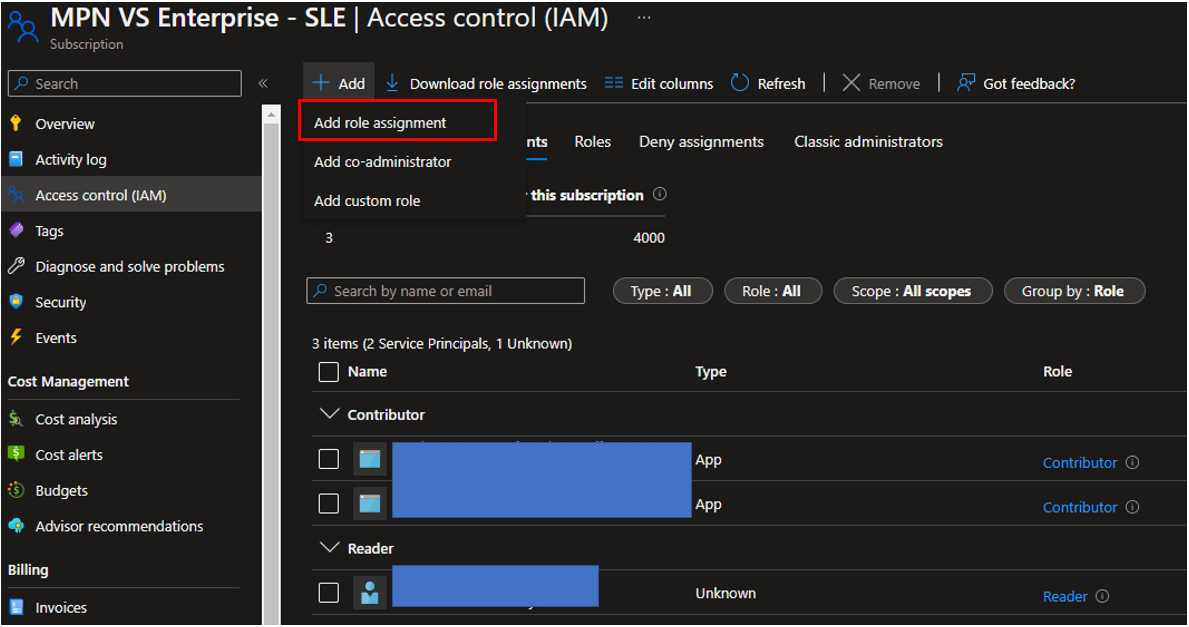Screen dimensions: 1189x627
Task: Open the Contributor role link in the first app row
Action: (x=1080, y=462)
